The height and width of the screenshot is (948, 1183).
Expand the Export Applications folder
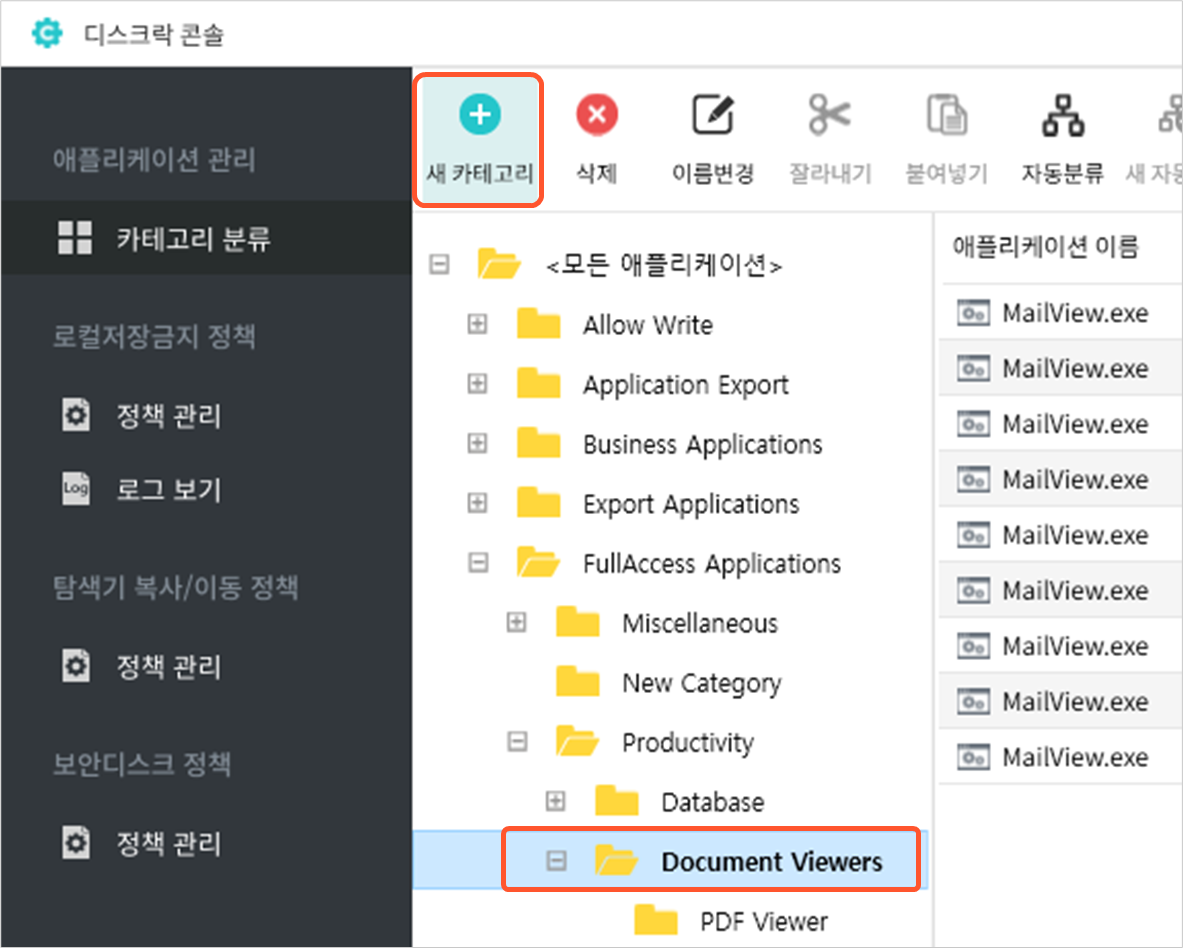point(477,503)
